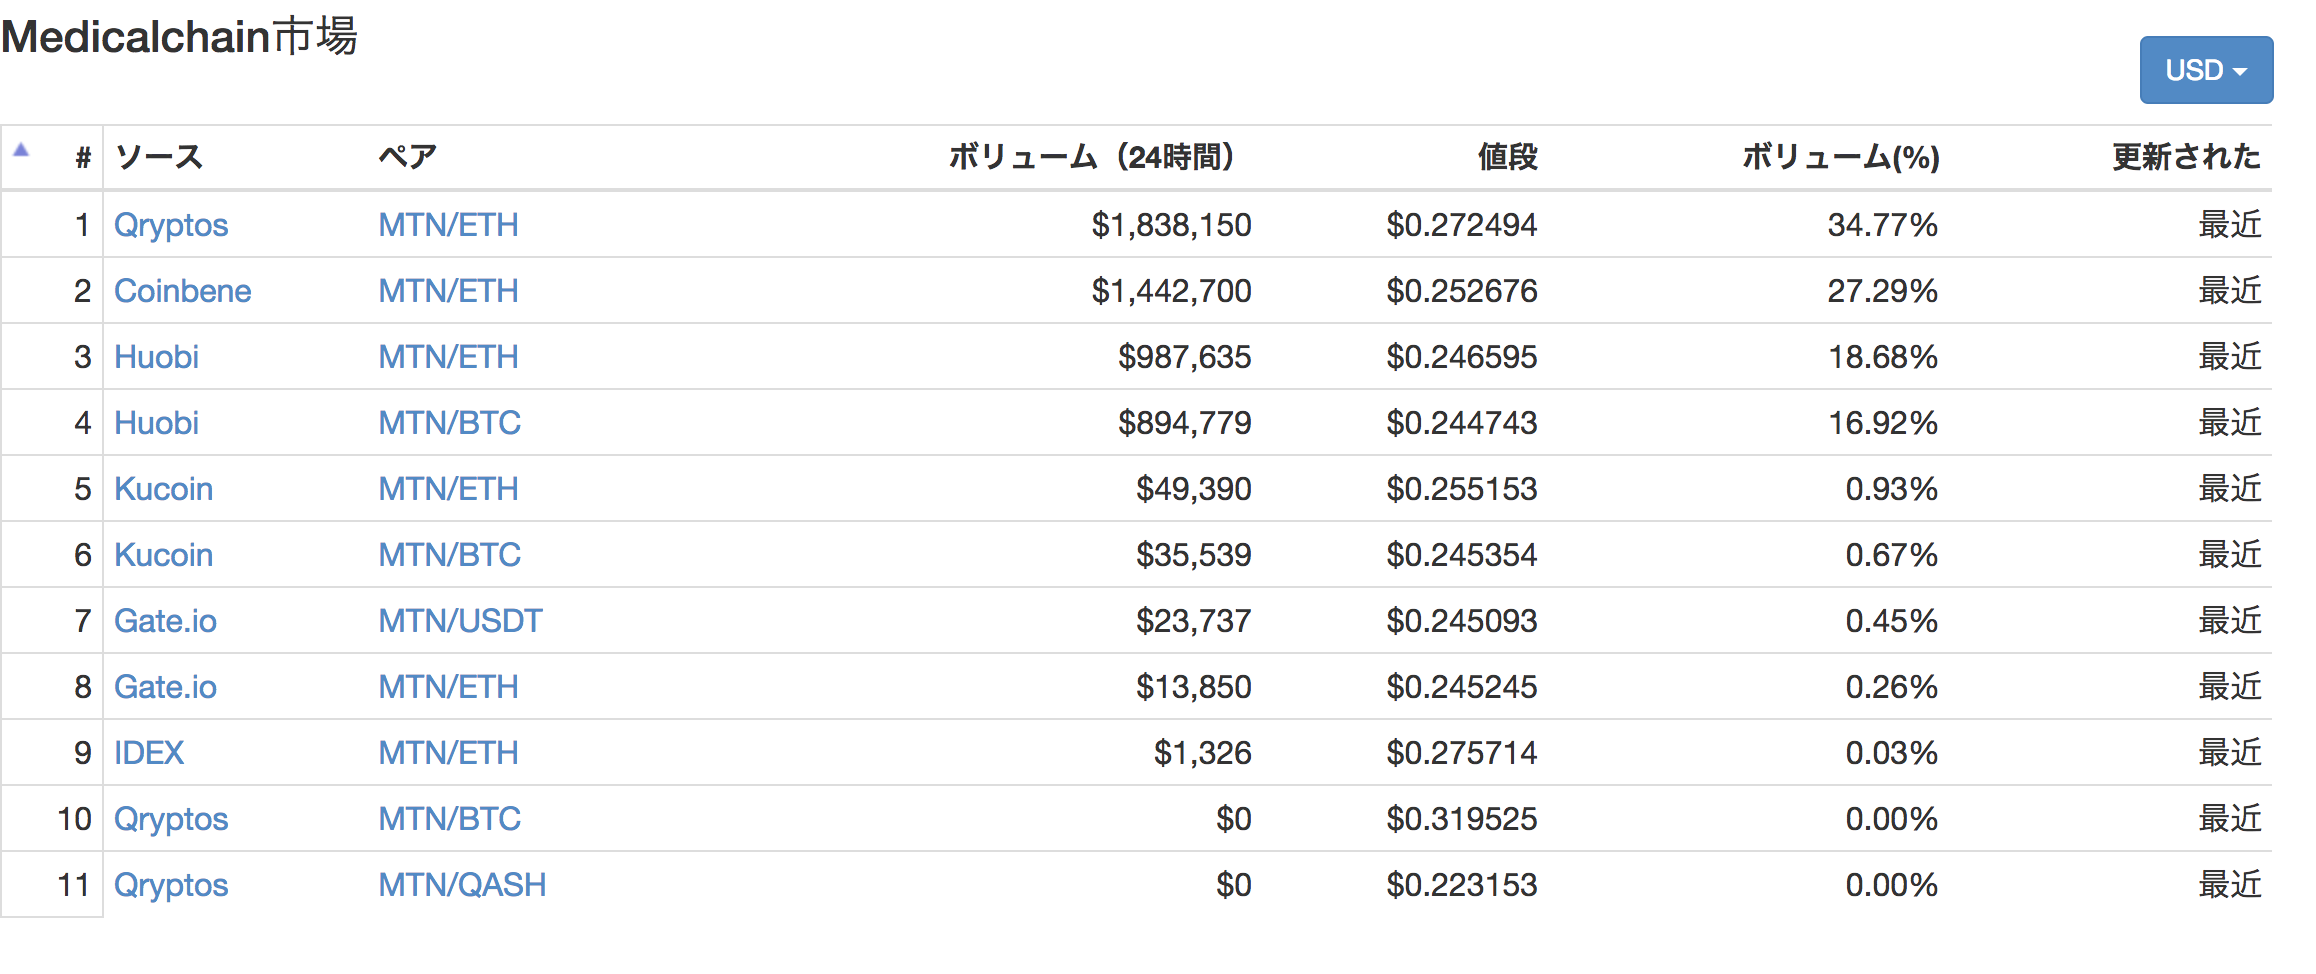Viewport: 2316px width, 974px height.
Task: Open Huobi link in row 4
Action: (x=157, y=423)
